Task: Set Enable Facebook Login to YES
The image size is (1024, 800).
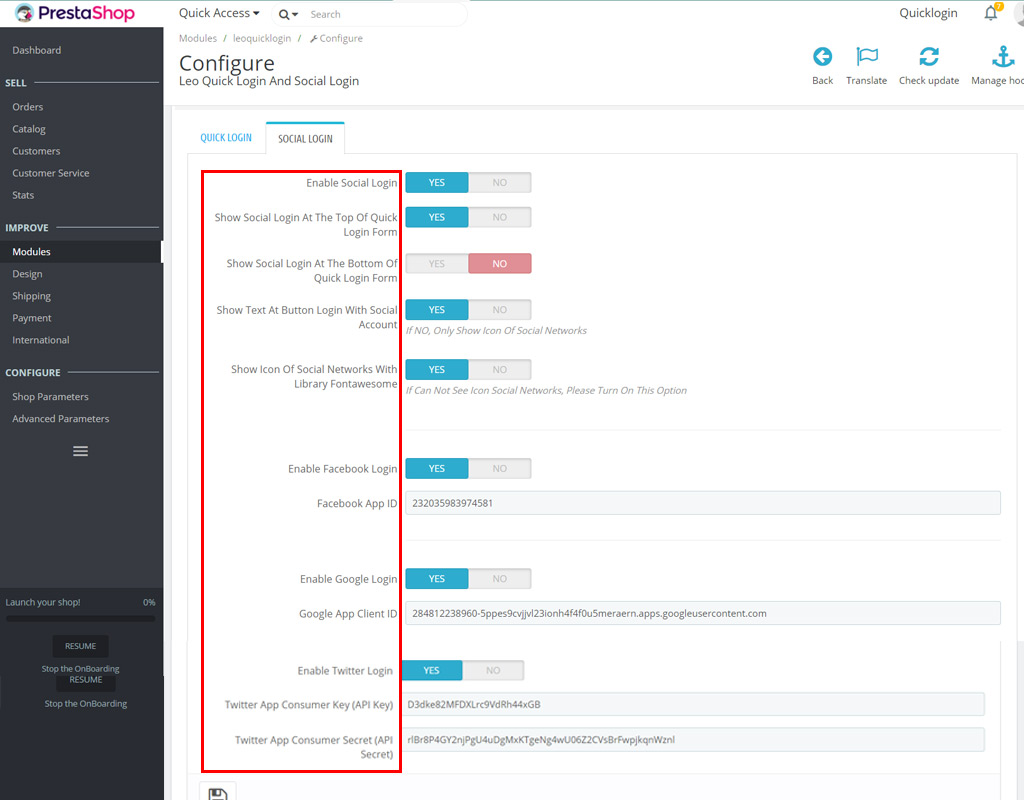Action: pyautogui.click(x=437, y=469)
